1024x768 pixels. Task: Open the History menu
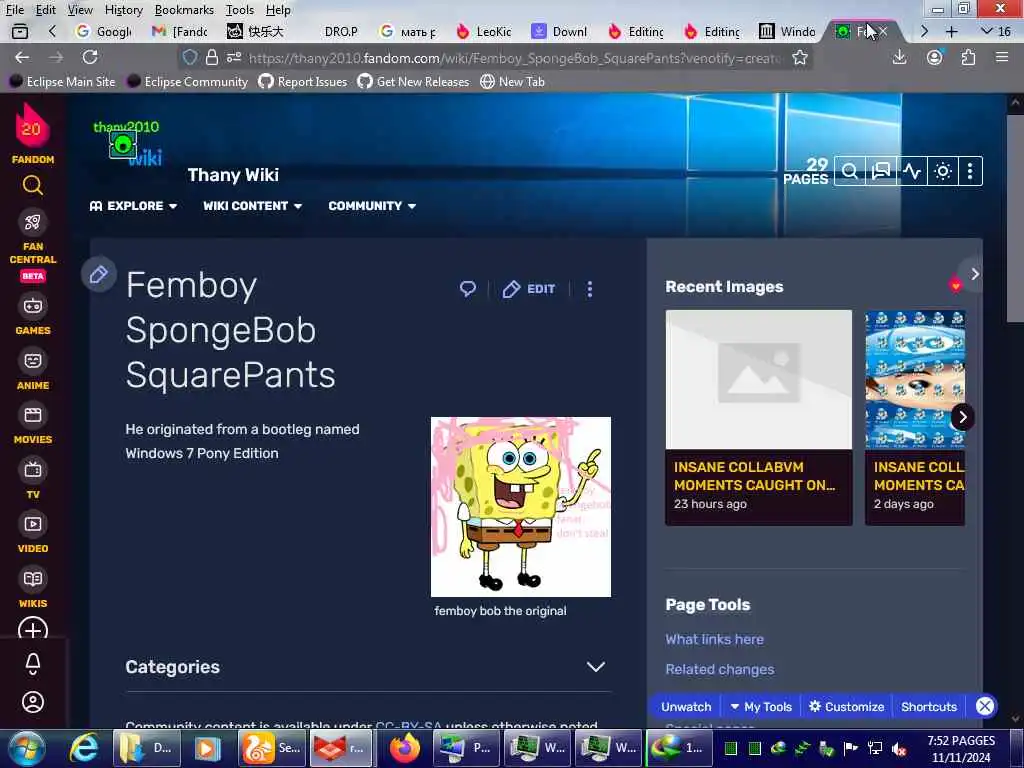(x=123, y=10)
